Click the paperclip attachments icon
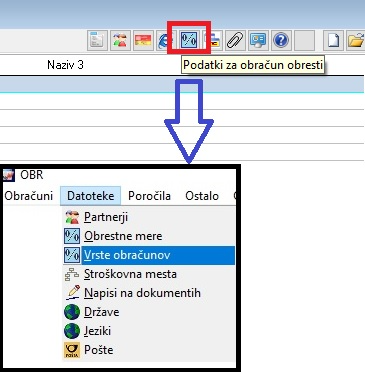The width and height of the screenshot is (365, 372). [x=235, y=40]
